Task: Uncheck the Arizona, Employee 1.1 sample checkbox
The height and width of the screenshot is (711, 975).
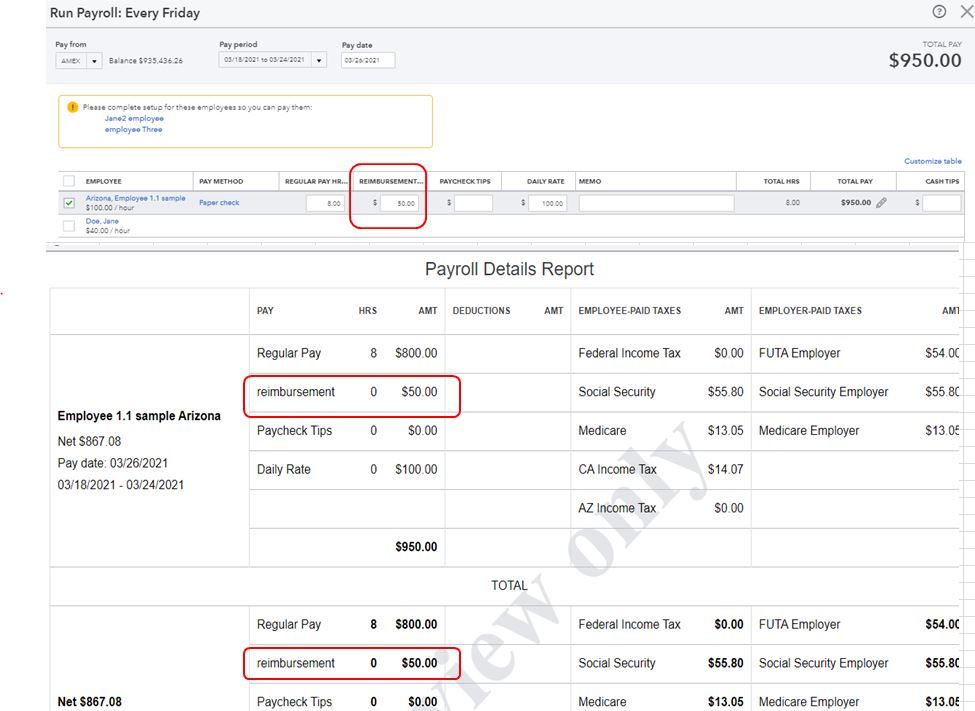Action: (69, 203)
